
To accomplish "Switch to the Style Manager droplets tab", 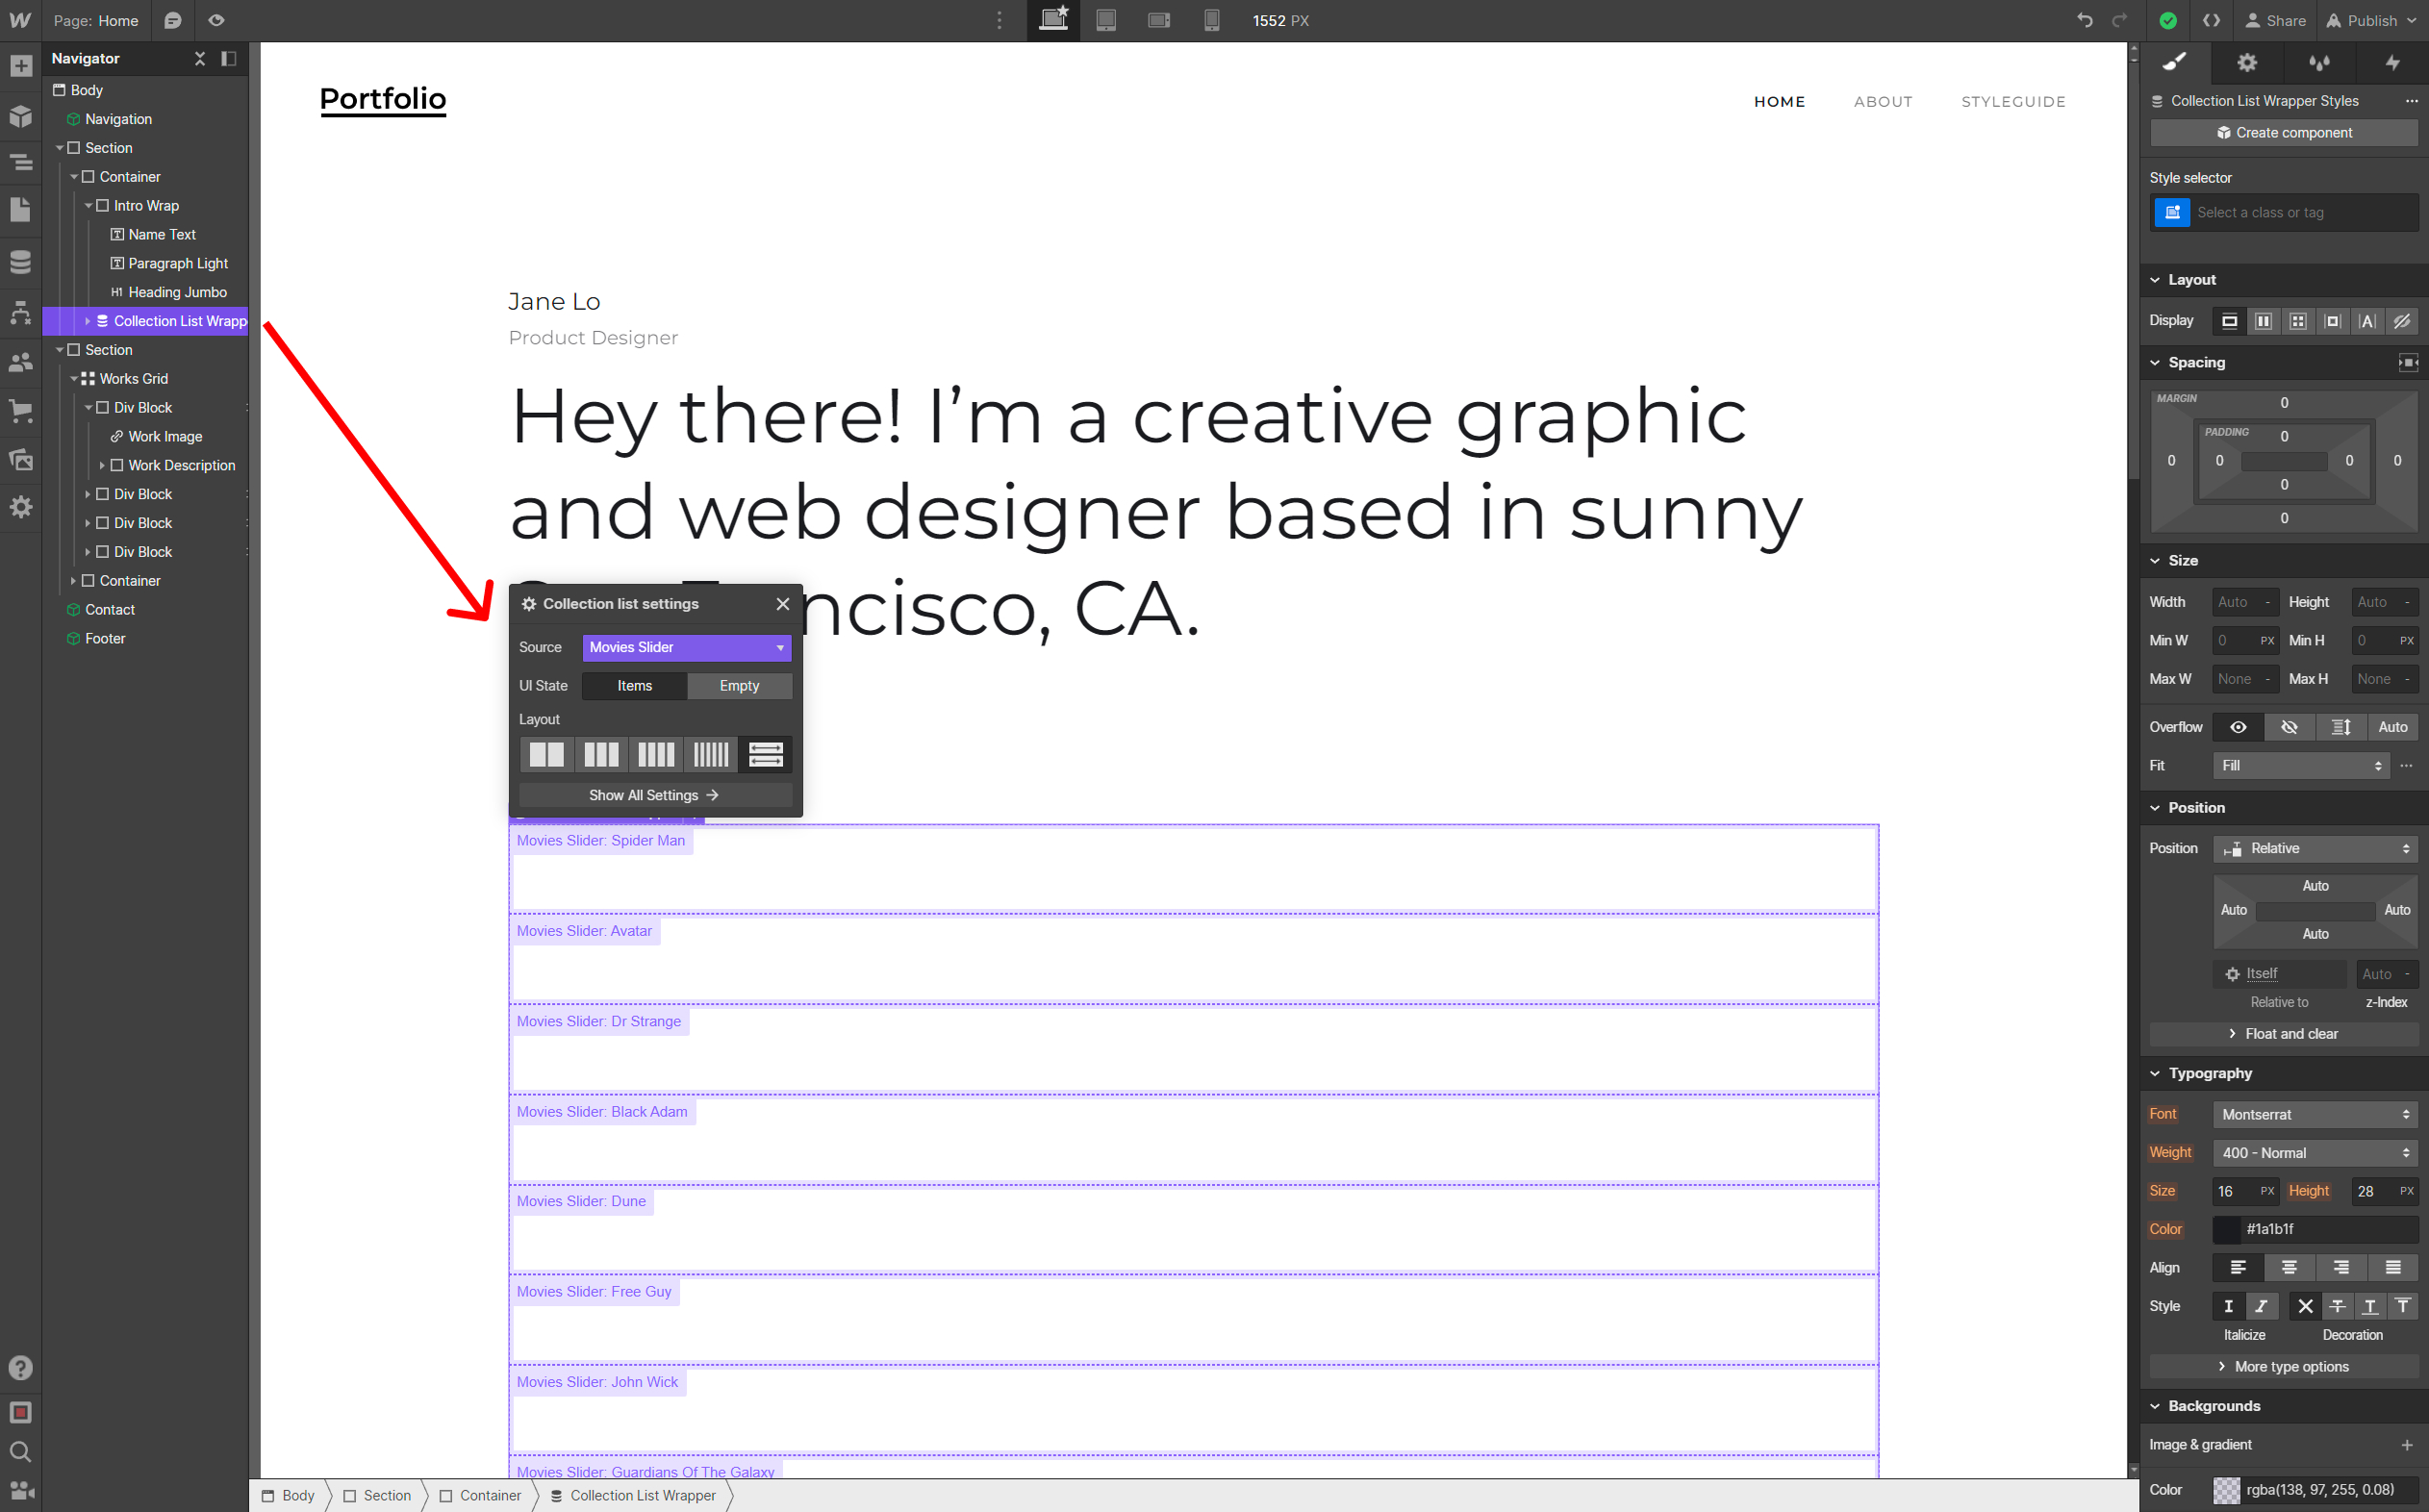I will click(2319, 62).
